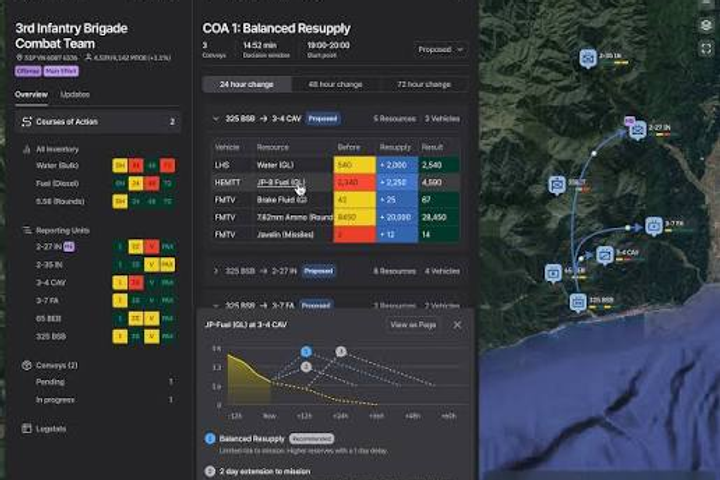This screenshot has height=480, width=720.
Task: Click the gray marker 2 on fuel chart
Action: pyautogui.click(x=306, y=367)
